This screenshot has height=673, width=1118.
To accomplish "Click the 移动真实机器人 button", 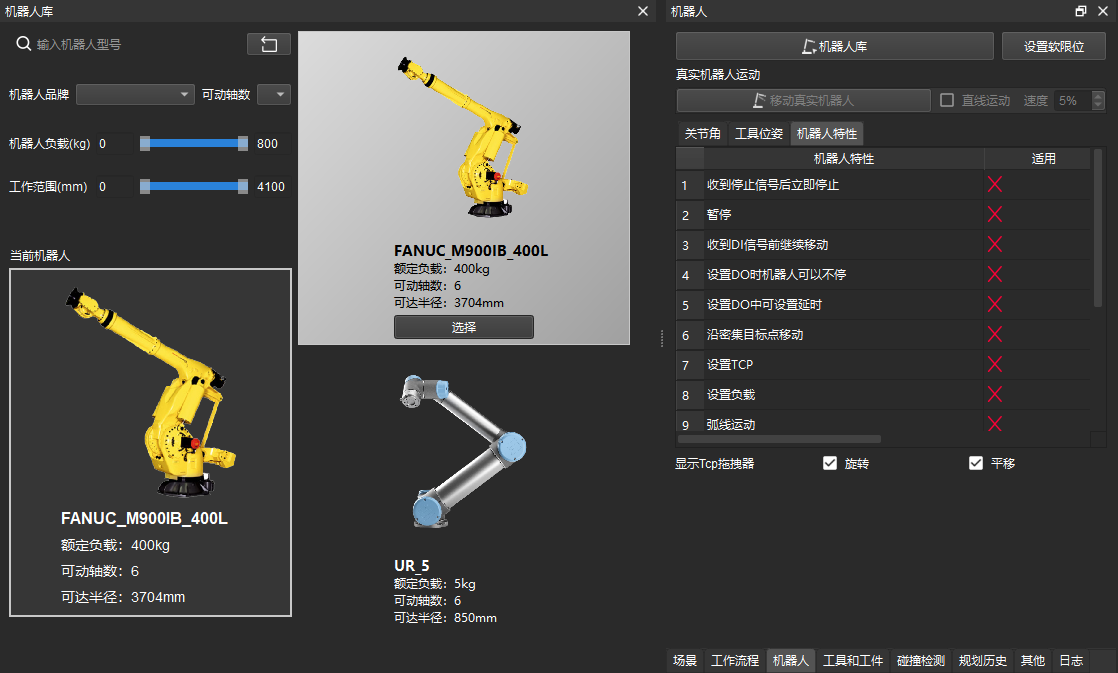I will [x=804, y=101].
